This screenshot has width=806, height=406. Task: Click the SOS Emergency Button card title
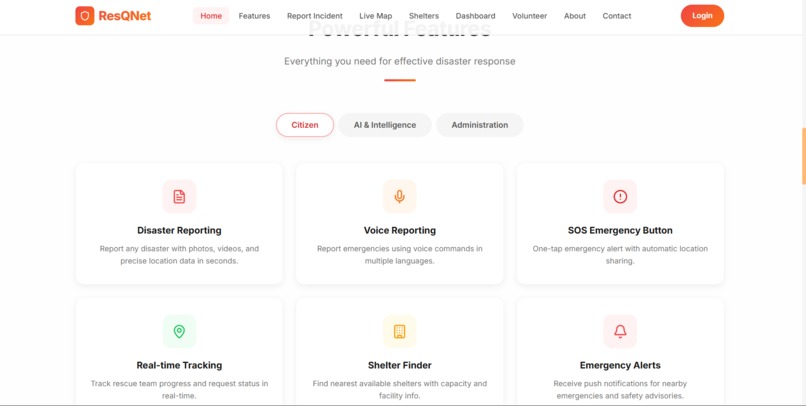click(x=620, y=230)
